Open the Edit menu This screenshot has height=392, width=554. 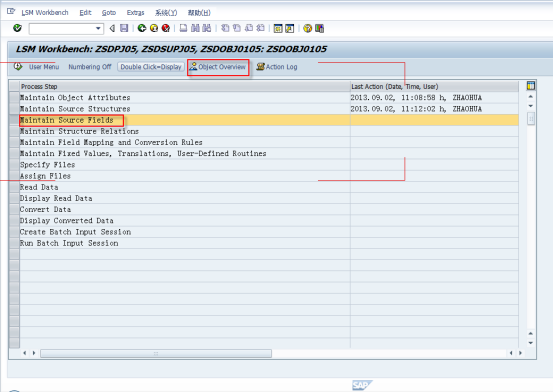click(x=85, y=13)
